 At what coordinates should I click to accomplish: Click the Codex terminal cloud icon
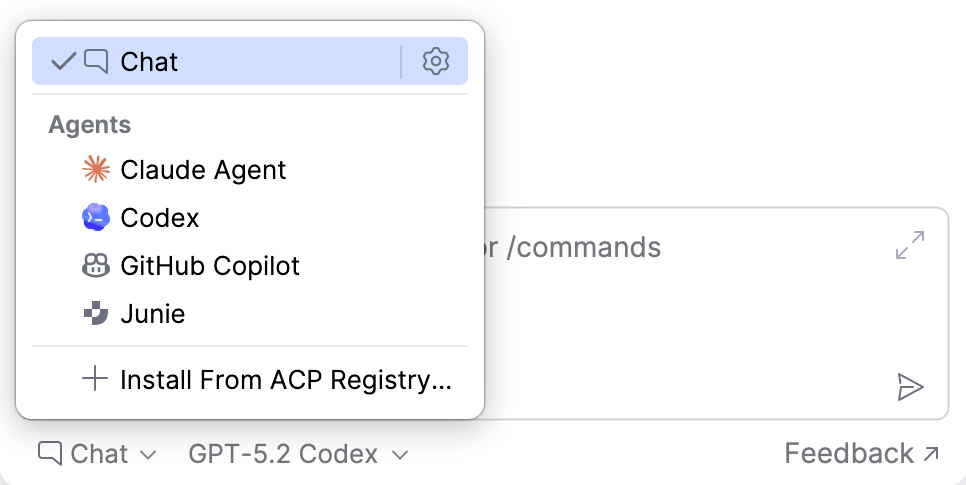96,218
